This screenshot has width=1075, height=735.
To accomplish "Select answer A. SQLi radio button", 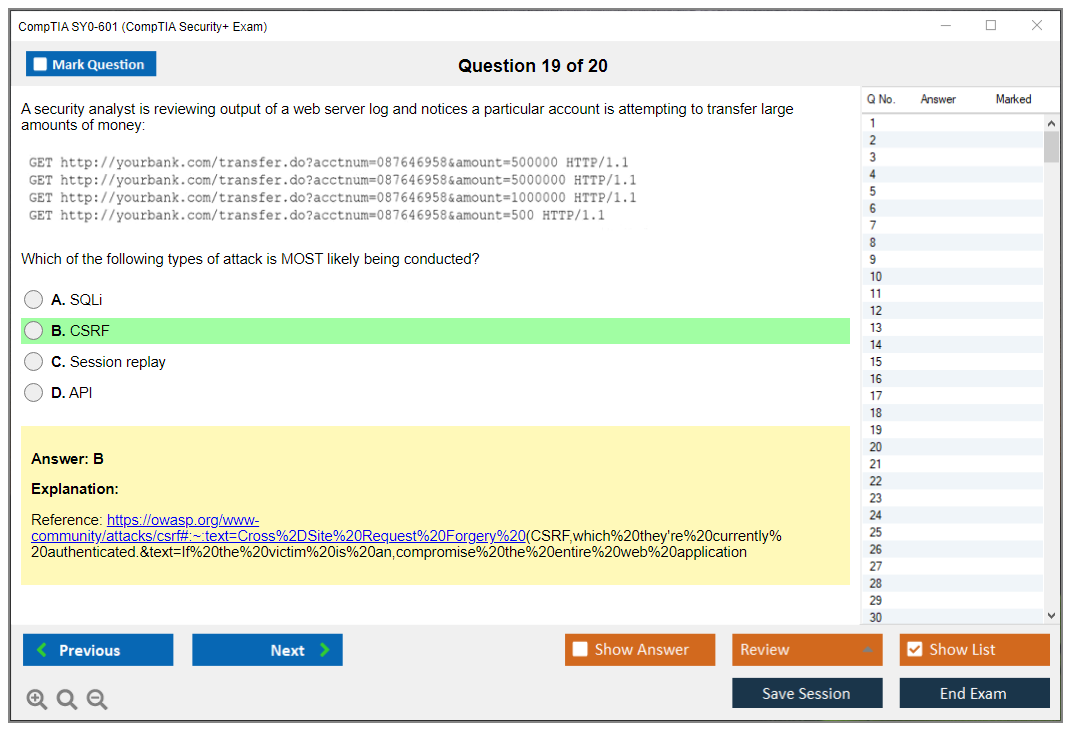I will coord(34,300).
